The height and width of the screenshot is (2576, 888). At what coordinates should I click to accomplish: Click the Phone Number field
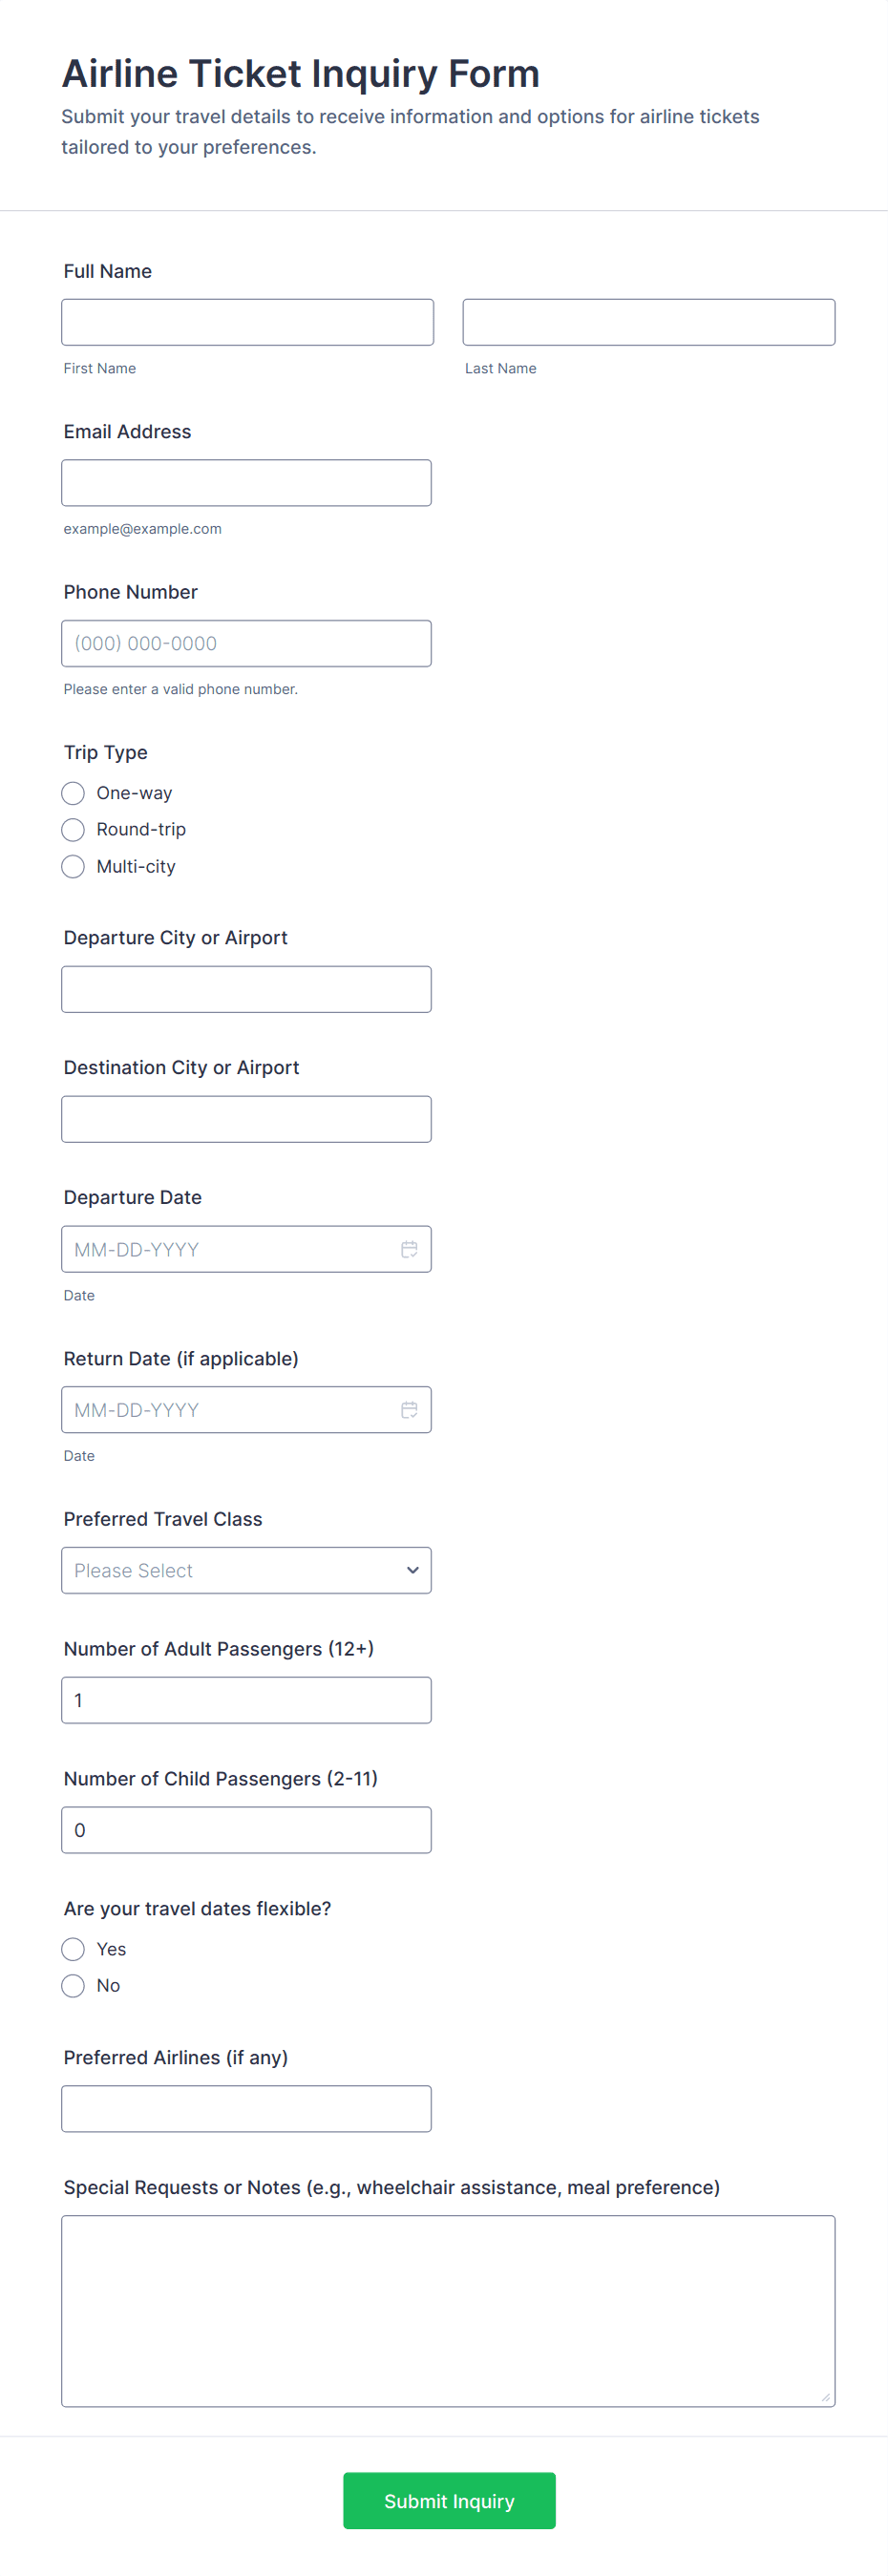[x=246, y=643]
